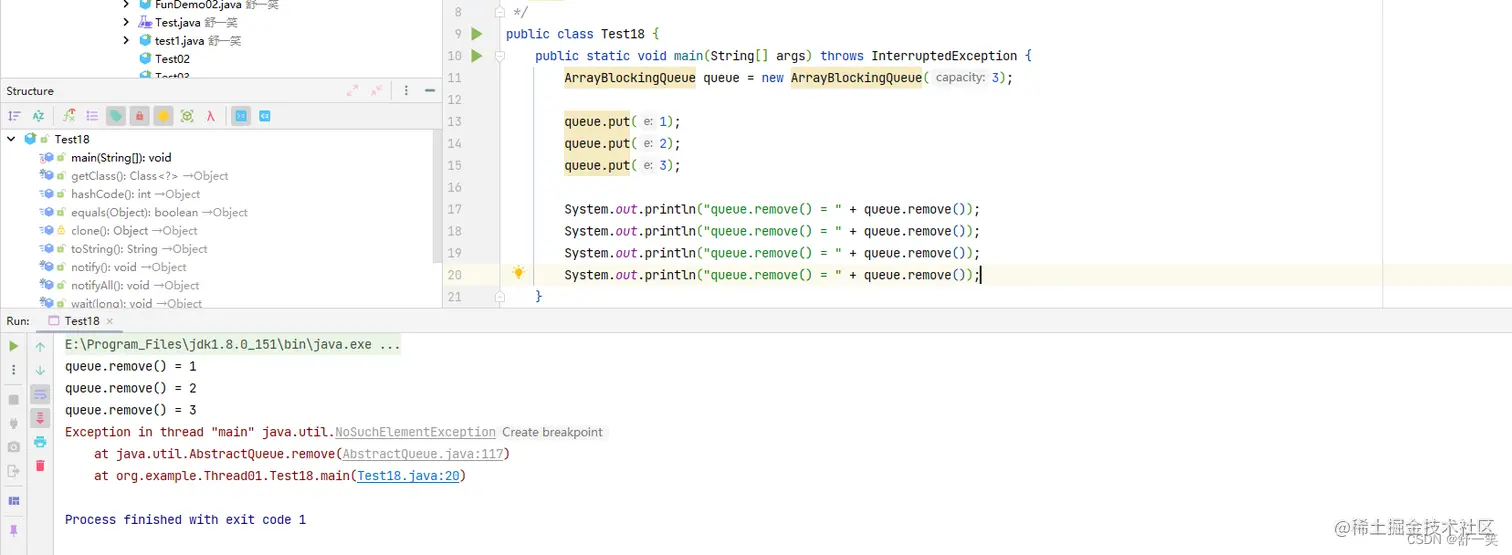
Task: Select clone() method in Structure
Action: pyautogui.click(x=134, y=230)
